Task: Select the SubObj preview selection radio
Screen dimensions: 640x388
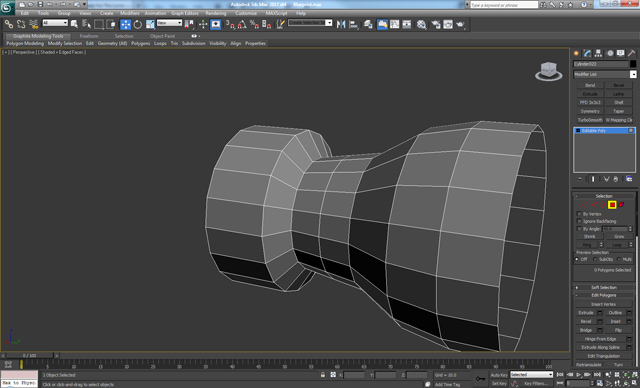Action: click(x=596, y=259)
